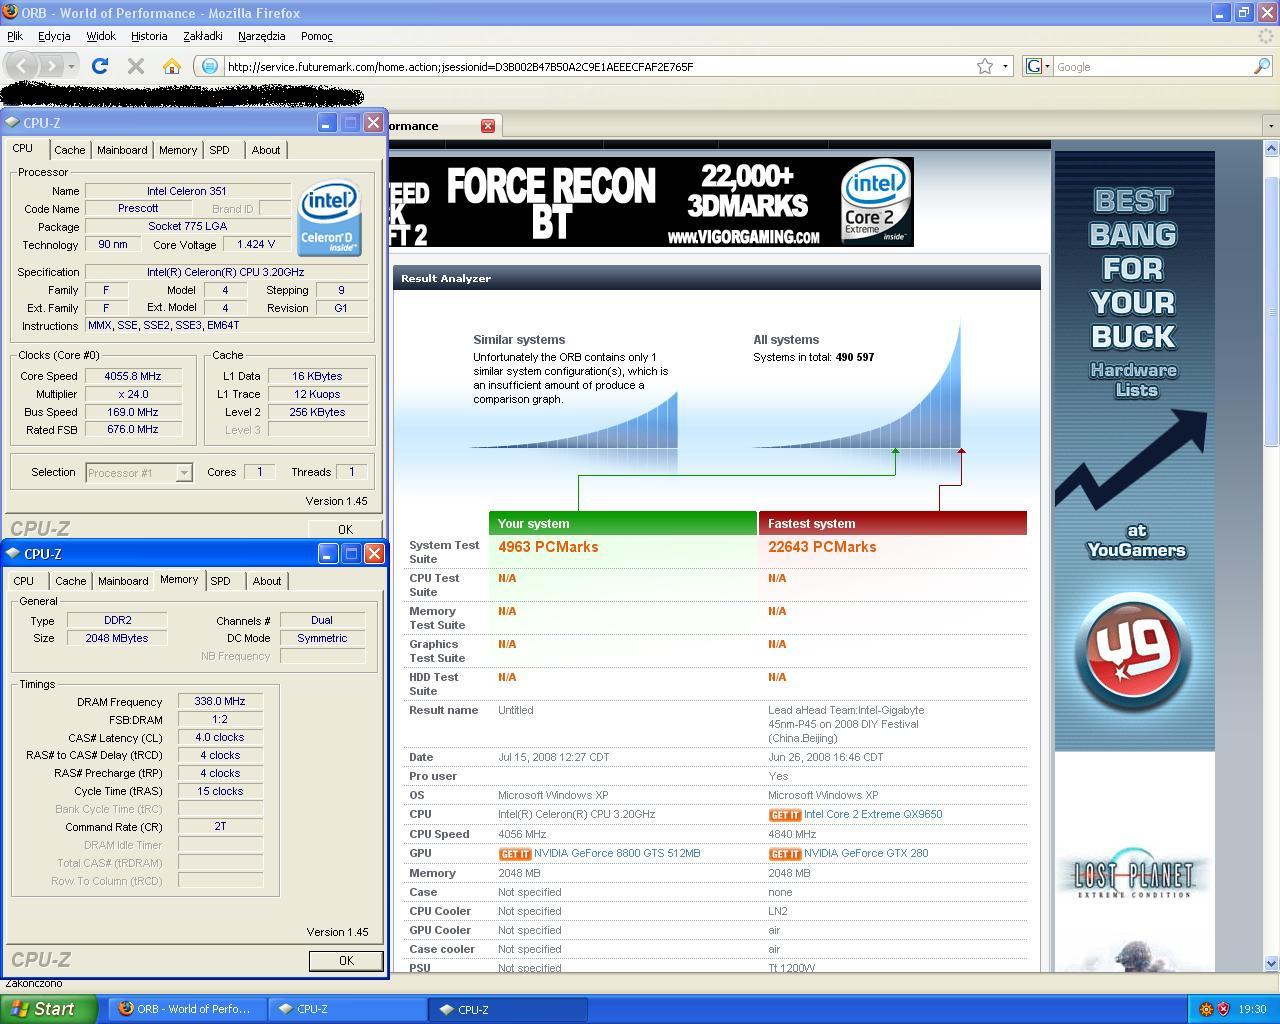Switch to ORB Firefox taskbar button
The height and width of the screenshot is (1024, 1280).
click(187, 1009)
